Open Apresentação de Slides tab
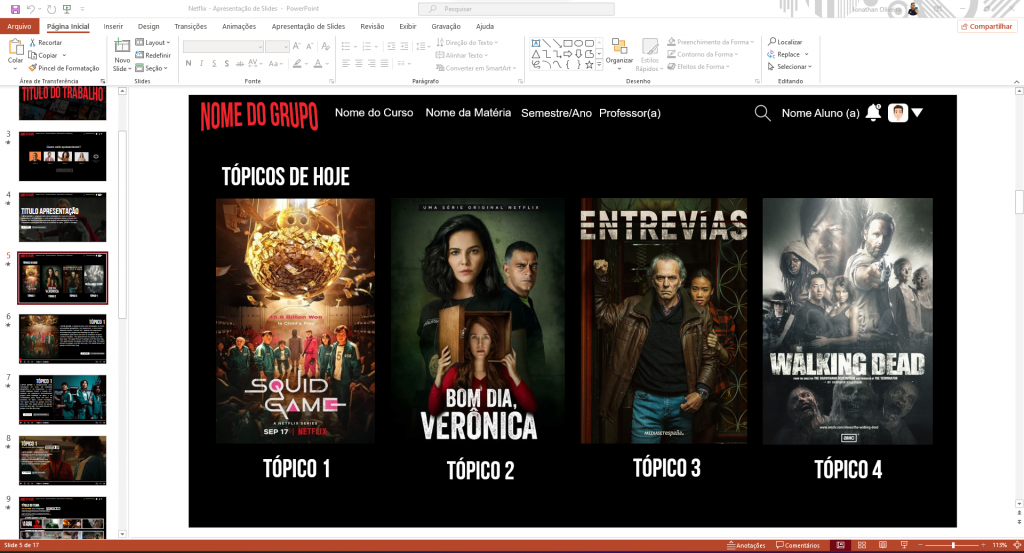Image resolution: width=1024 pixels, height=553 pixels. click(x=308, y=27)
